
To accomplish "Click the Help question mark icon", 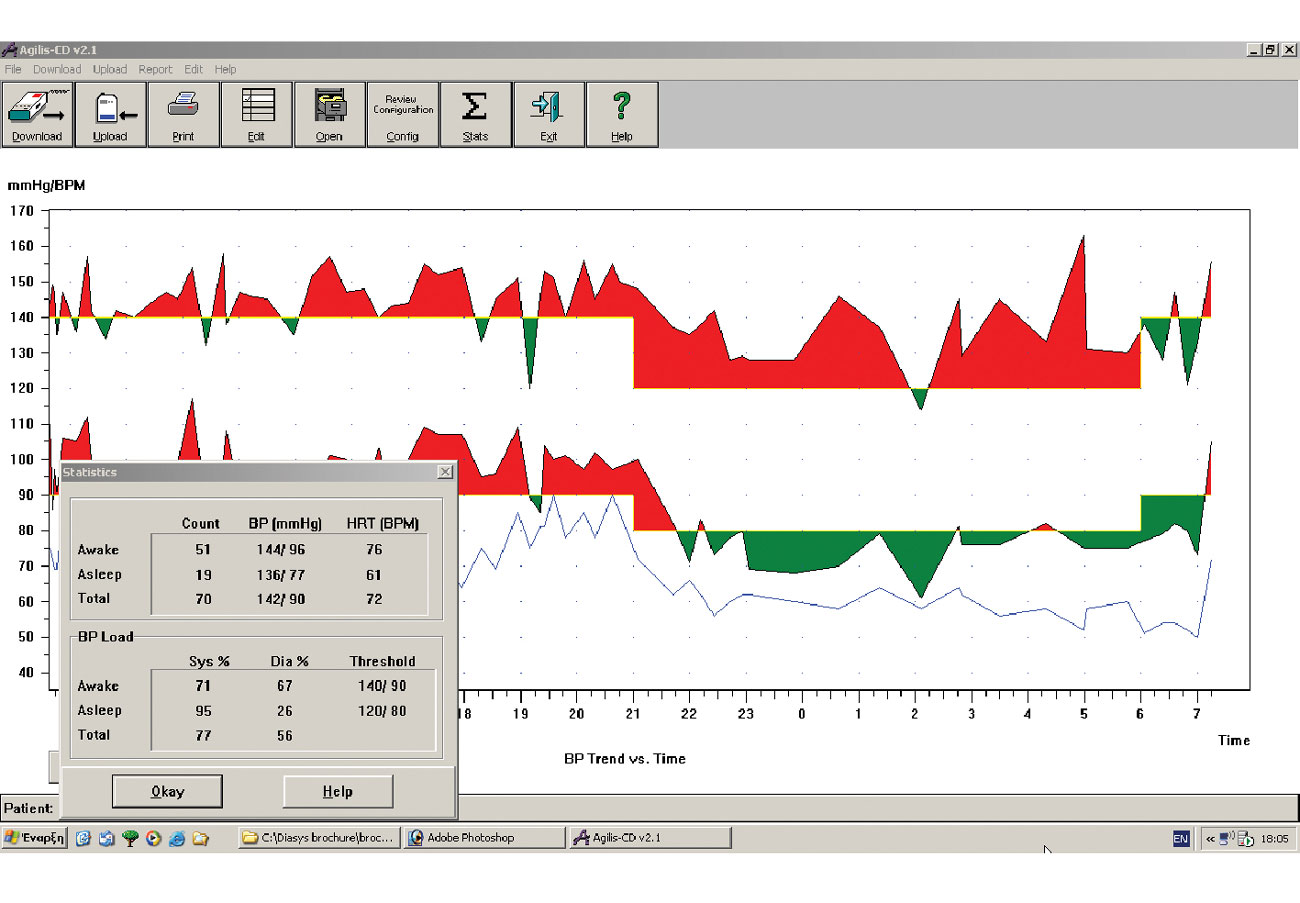I will 621,114.
